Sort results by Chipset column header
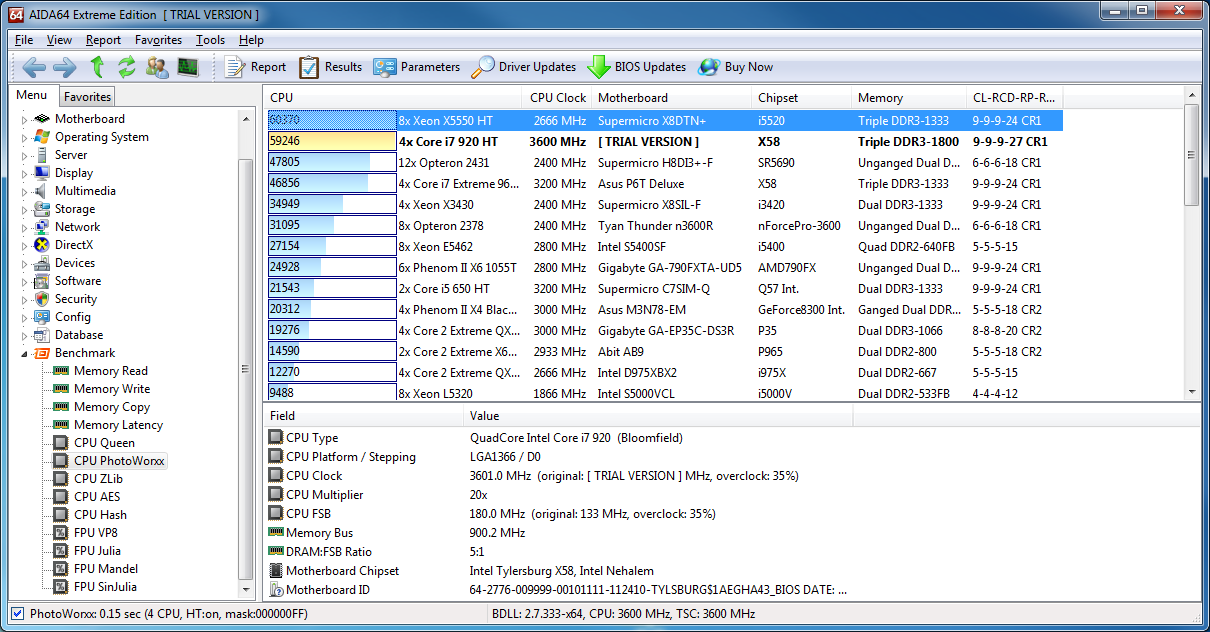The image size is (1210, 632). coord(801,97)
